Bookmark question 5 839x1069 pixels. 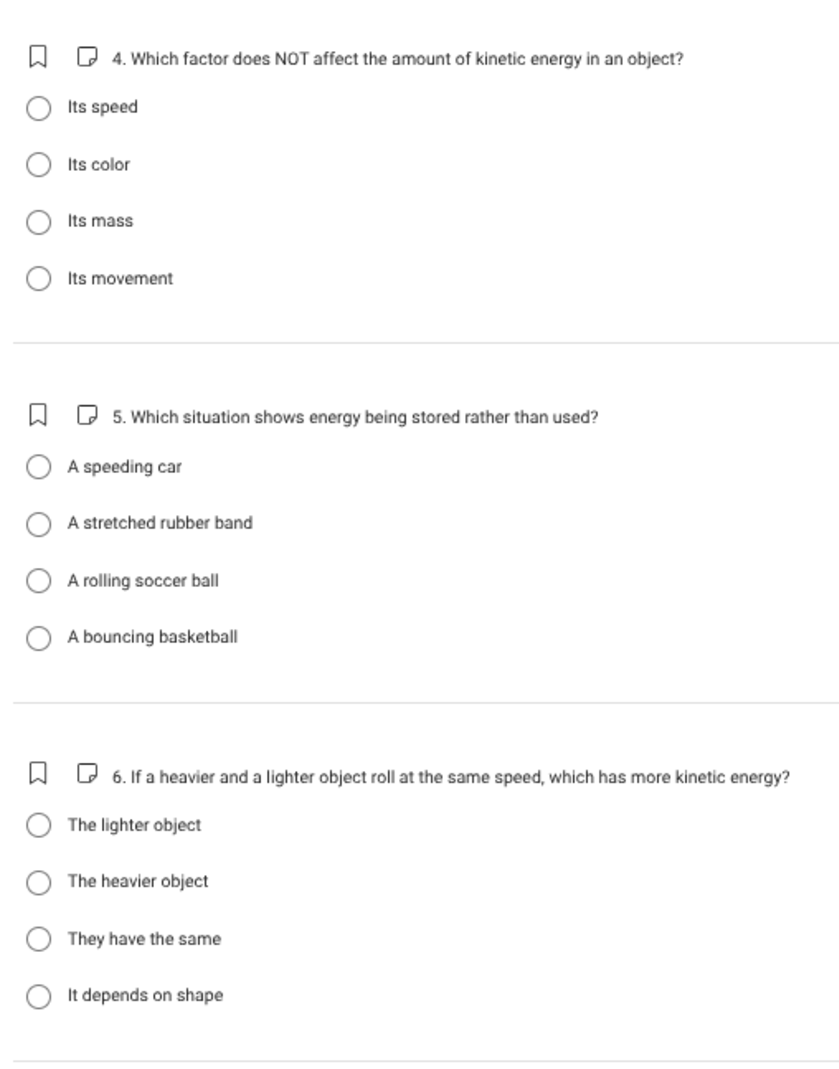coord(37,415)
